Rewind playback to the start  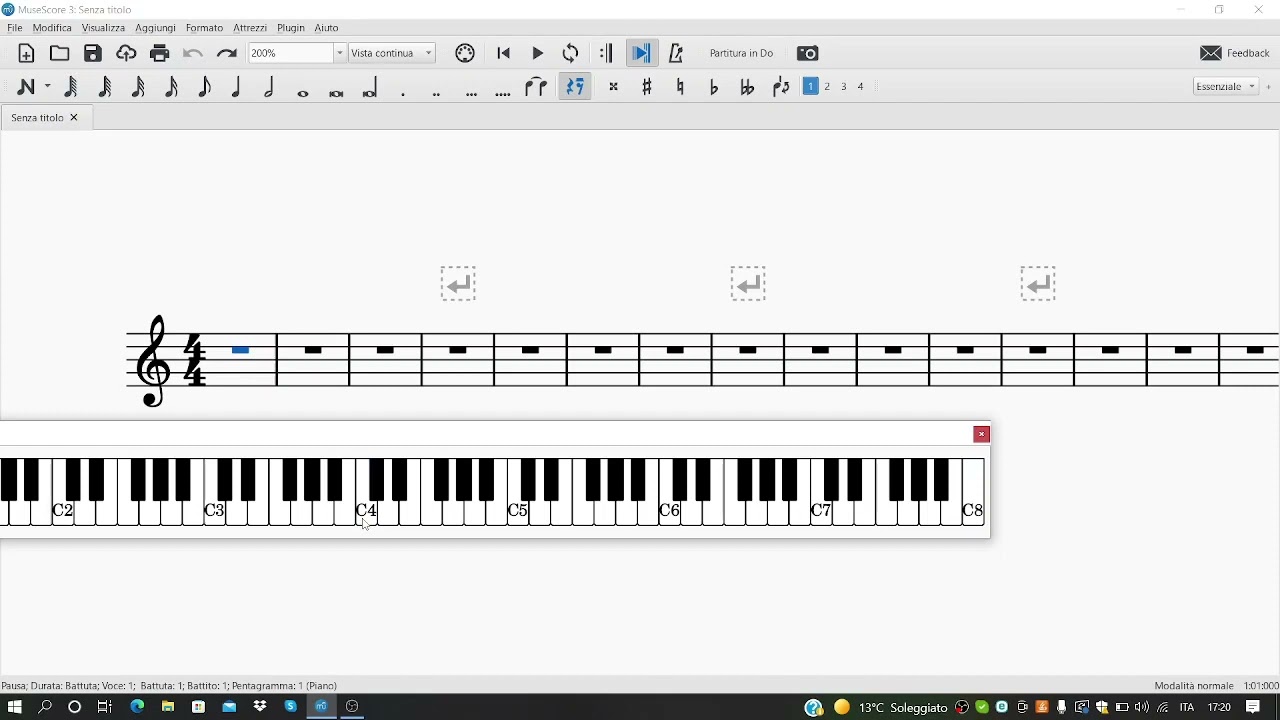(x=505, y=54)
